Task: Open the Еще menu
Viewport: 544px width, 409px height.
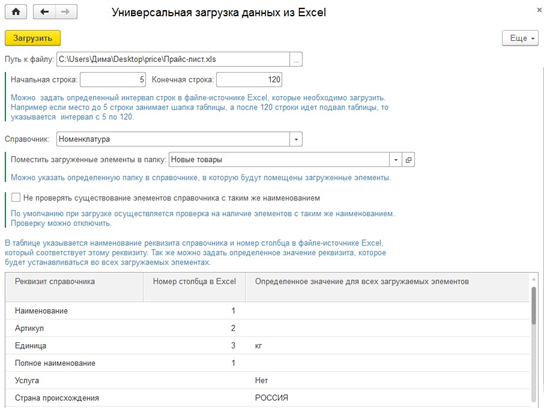Action: pos(520,38)
